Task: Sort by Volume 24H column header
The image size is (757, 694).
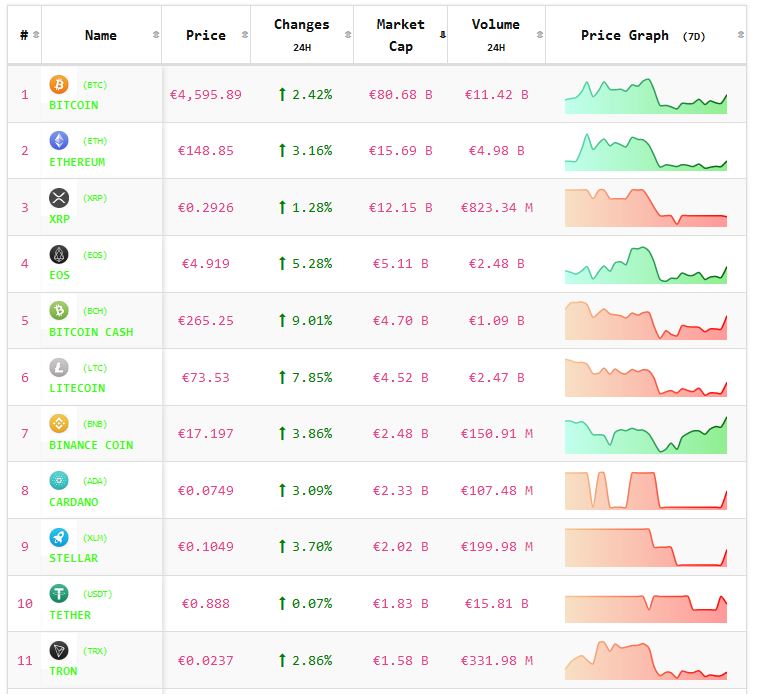Action: 496,35
